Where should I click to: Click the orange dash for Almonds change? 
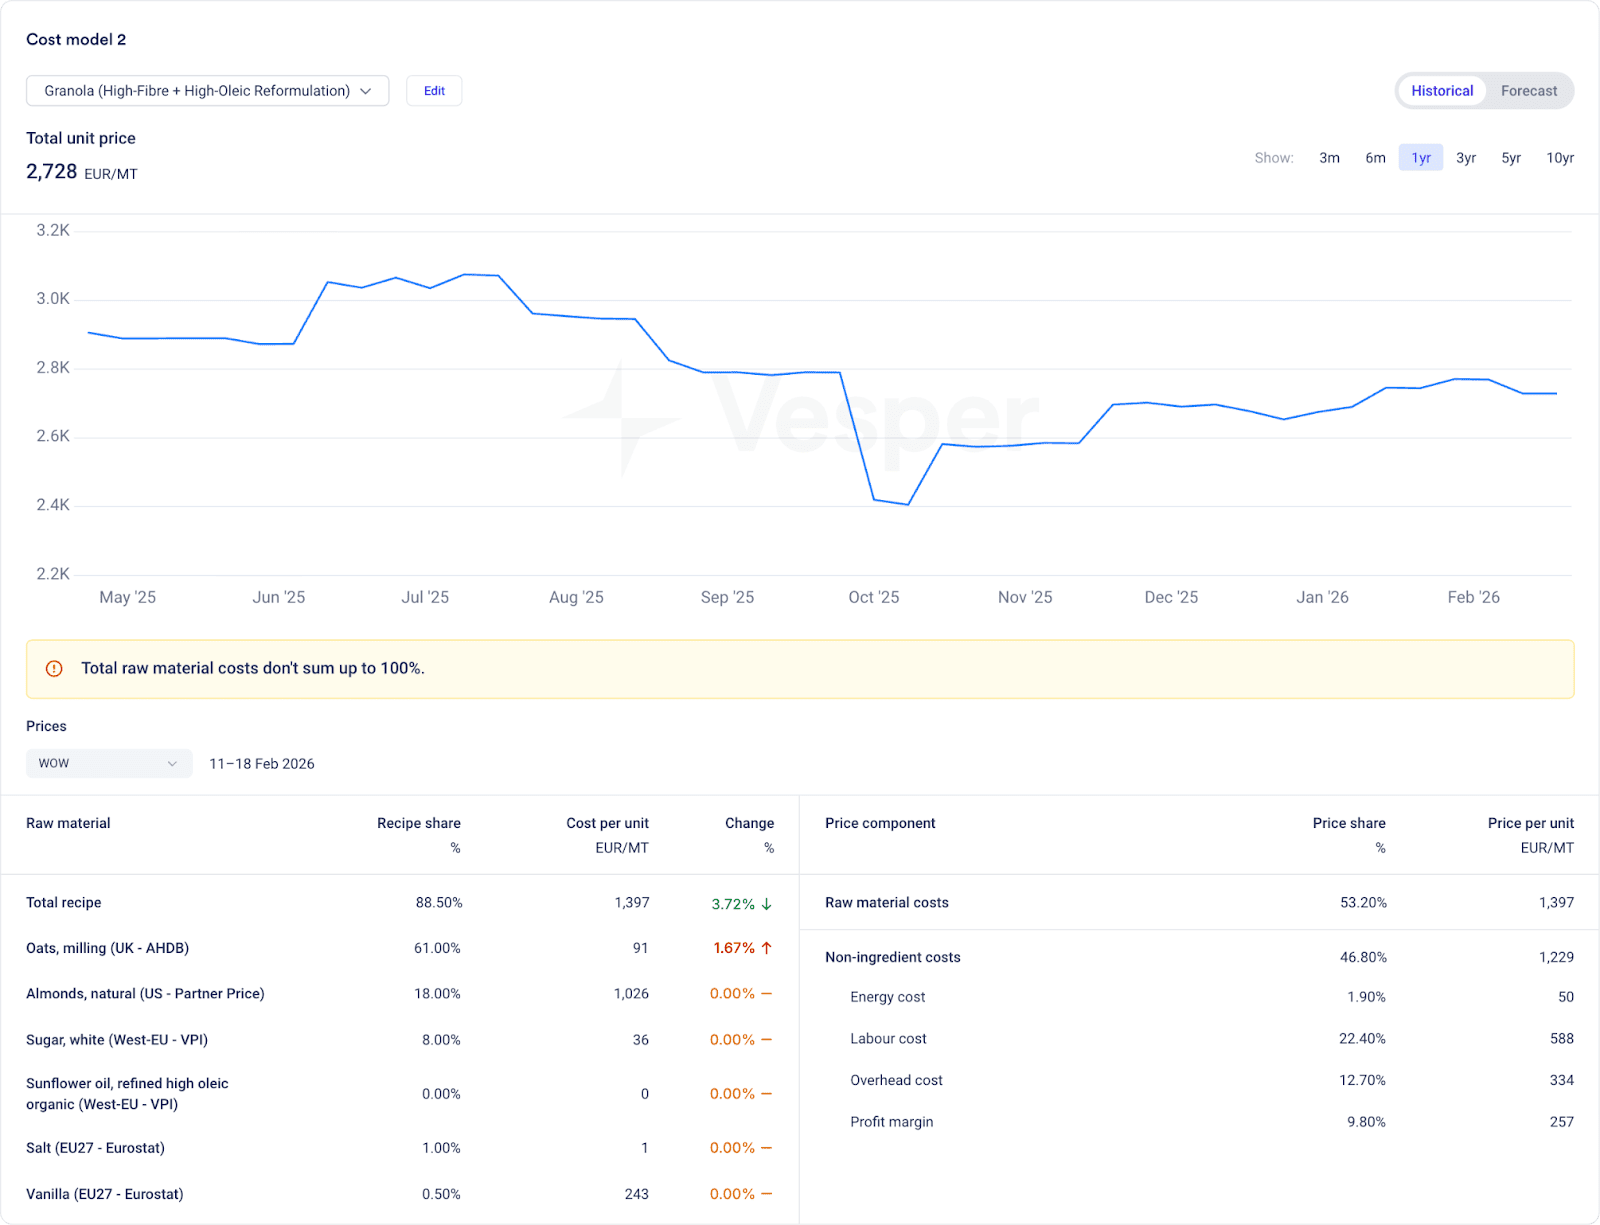[x=767, y=994]
